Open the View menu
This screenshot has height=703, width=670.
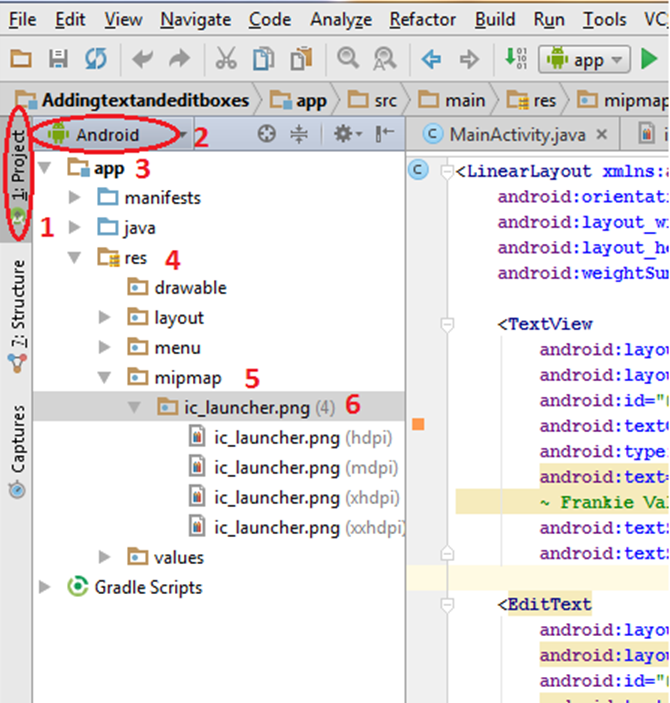(123, 20)
